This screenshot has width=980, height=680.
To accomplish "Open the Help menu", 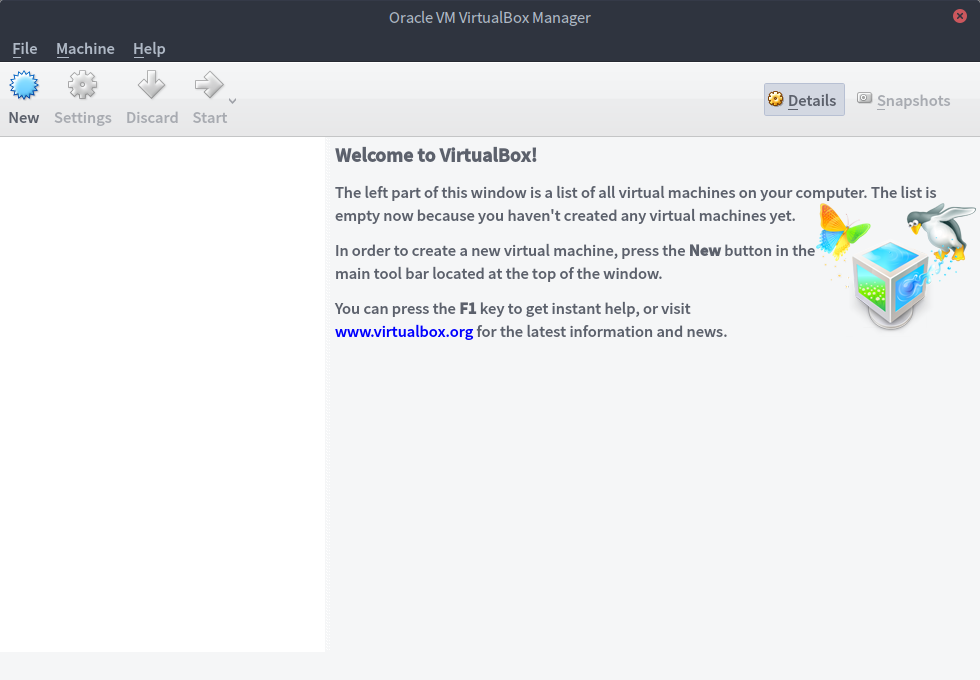I will tap(149, 49).
